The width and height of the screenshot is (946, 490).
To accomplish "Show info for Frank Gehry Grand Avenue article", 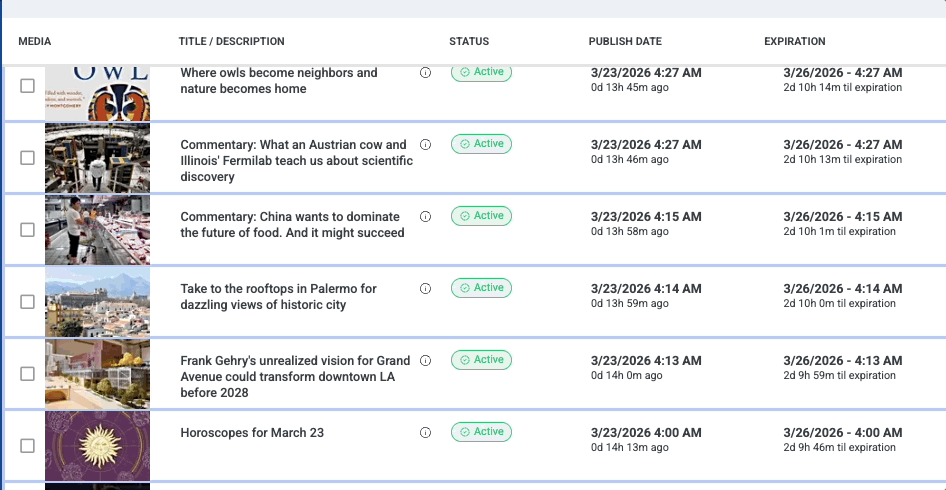I will tap(425, 361).
